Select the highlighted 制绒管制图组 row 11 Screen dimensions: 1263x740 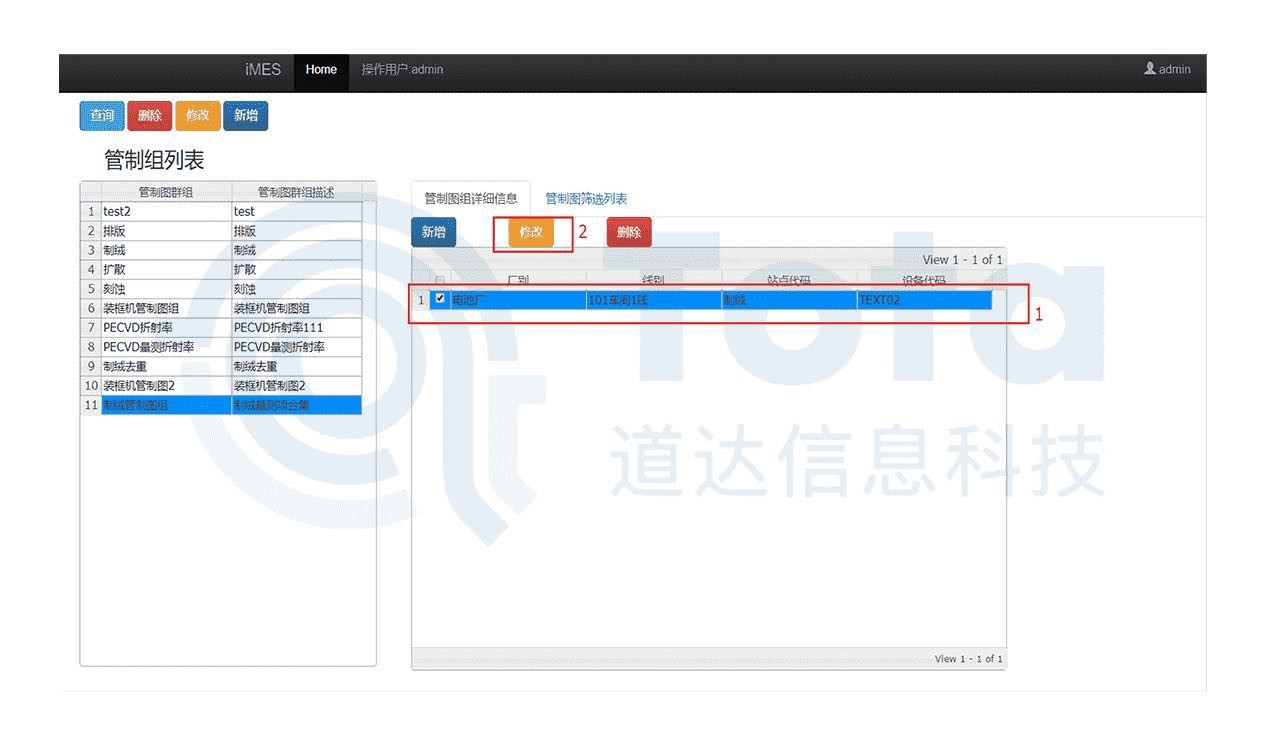click(221, 405)
